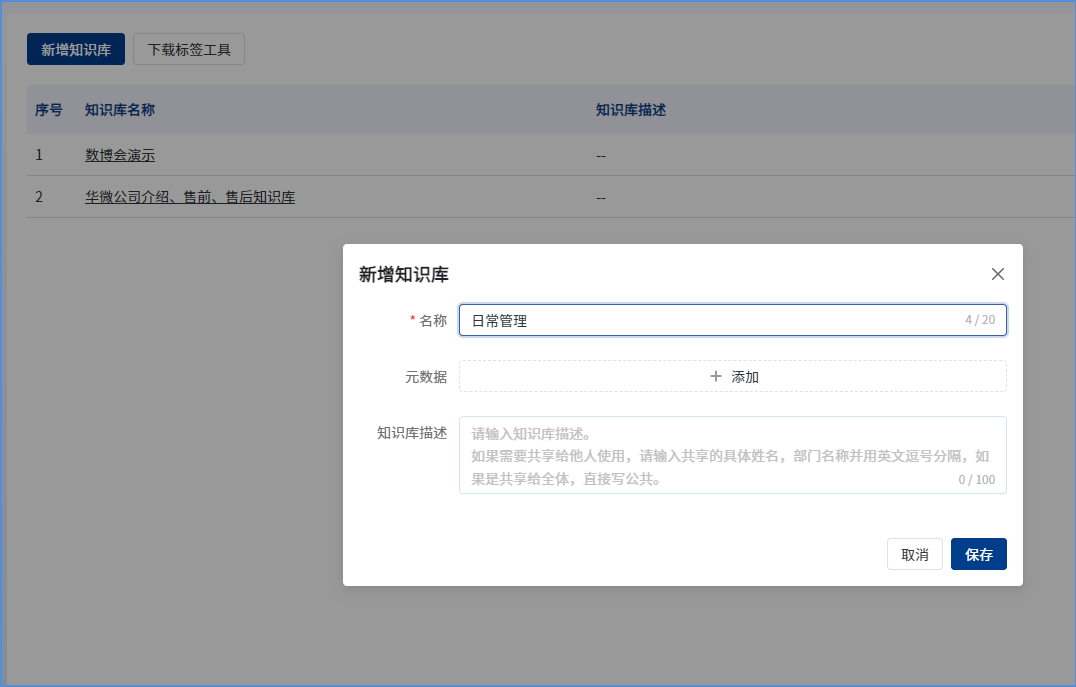Select row number 1 in the table
The height and width of the screenshot is (687, 1076).
click(39, 155)
